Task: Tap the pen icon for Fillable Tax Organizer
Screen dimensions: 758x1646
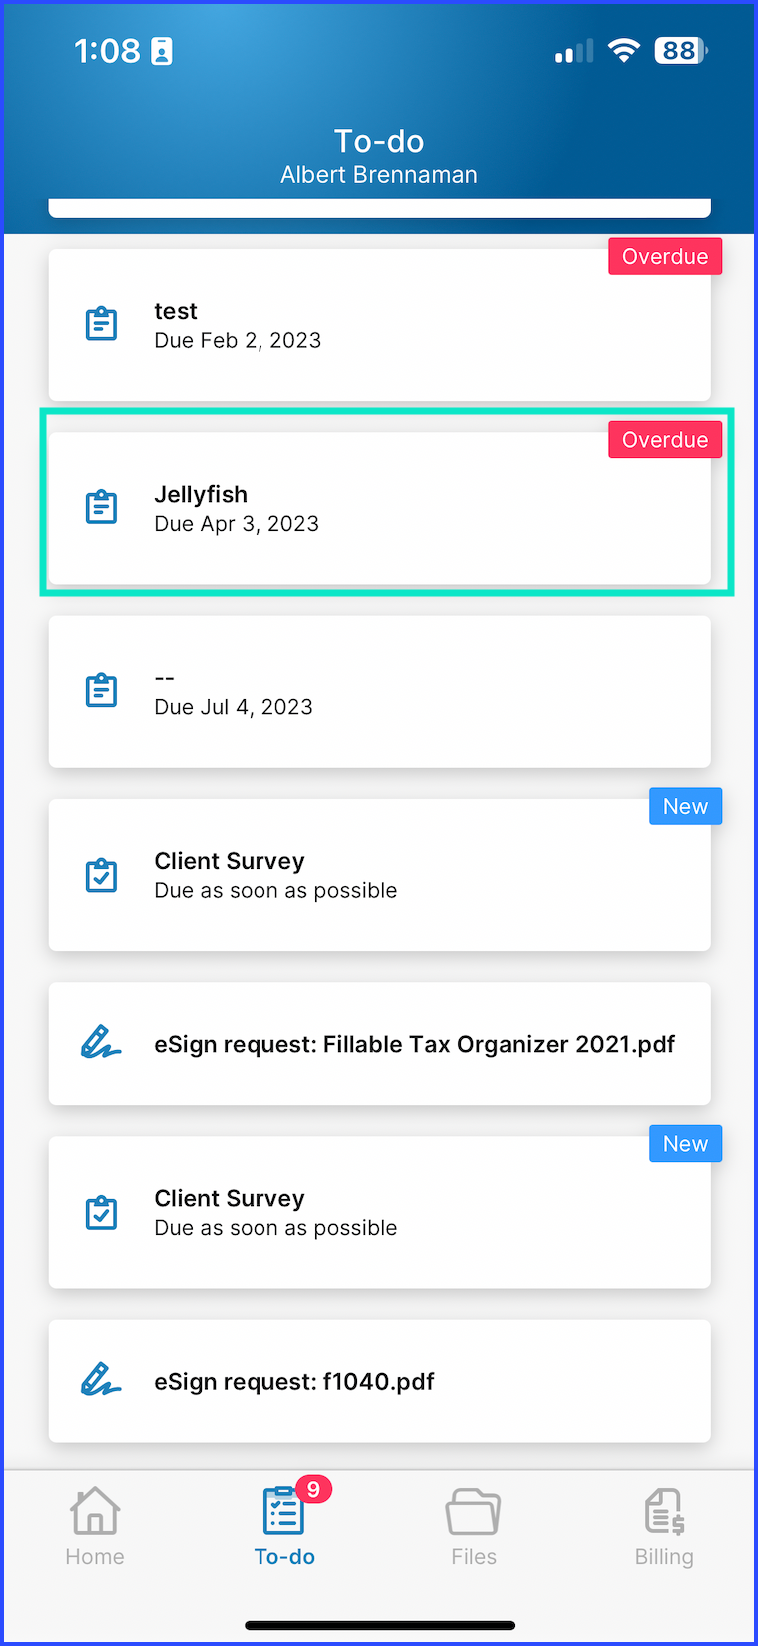Action: tap(101, 1043)
